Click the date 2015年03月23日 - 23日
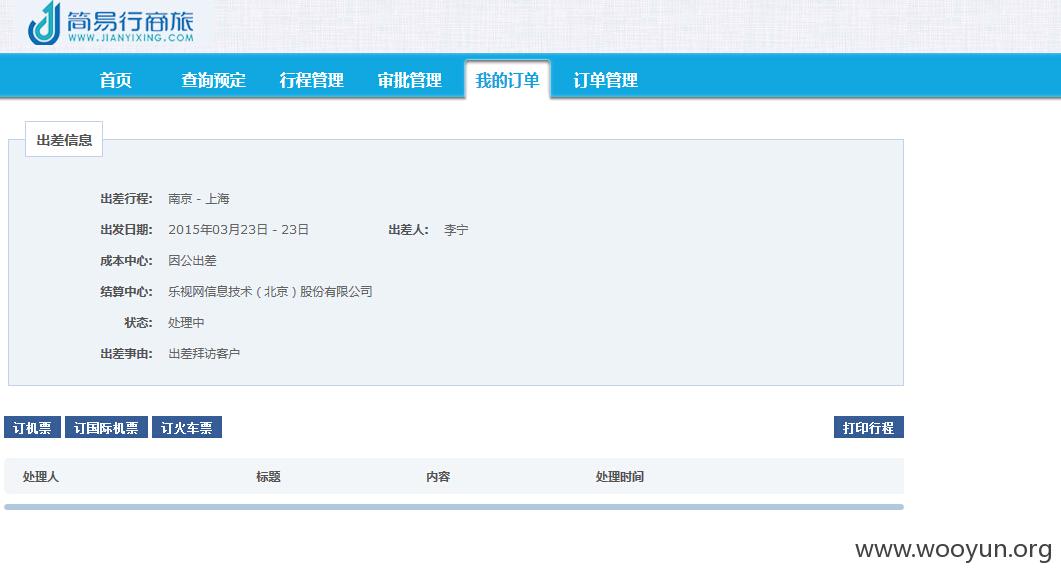The width and height of the screenshot is (1061, 578). click(238, 230)
